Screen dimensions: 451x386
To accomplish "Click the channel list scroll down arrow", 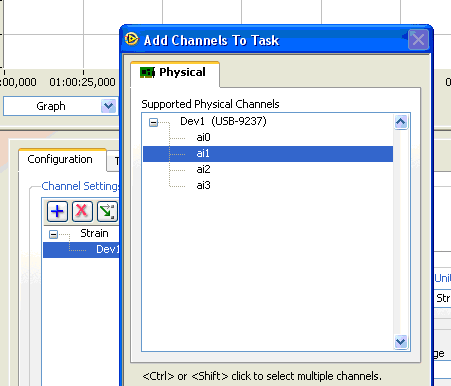I will tap(401, 342).
